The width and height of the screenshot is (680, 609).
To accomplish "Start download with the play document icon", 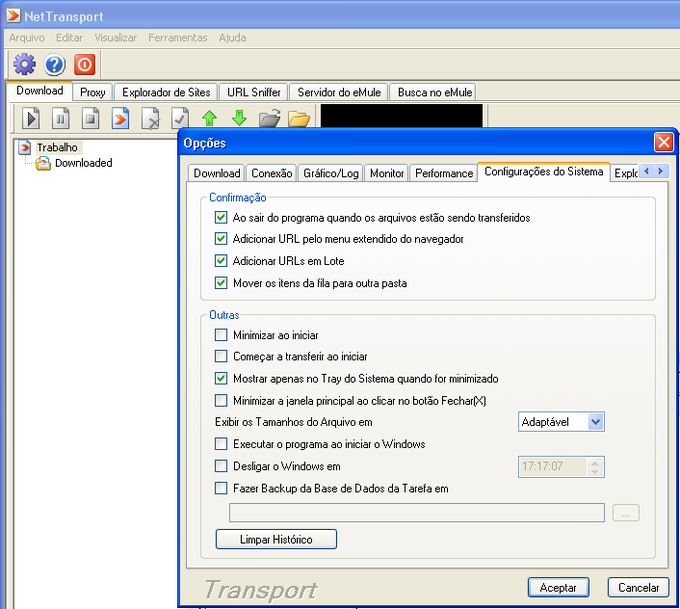I will tap(31, 118).
